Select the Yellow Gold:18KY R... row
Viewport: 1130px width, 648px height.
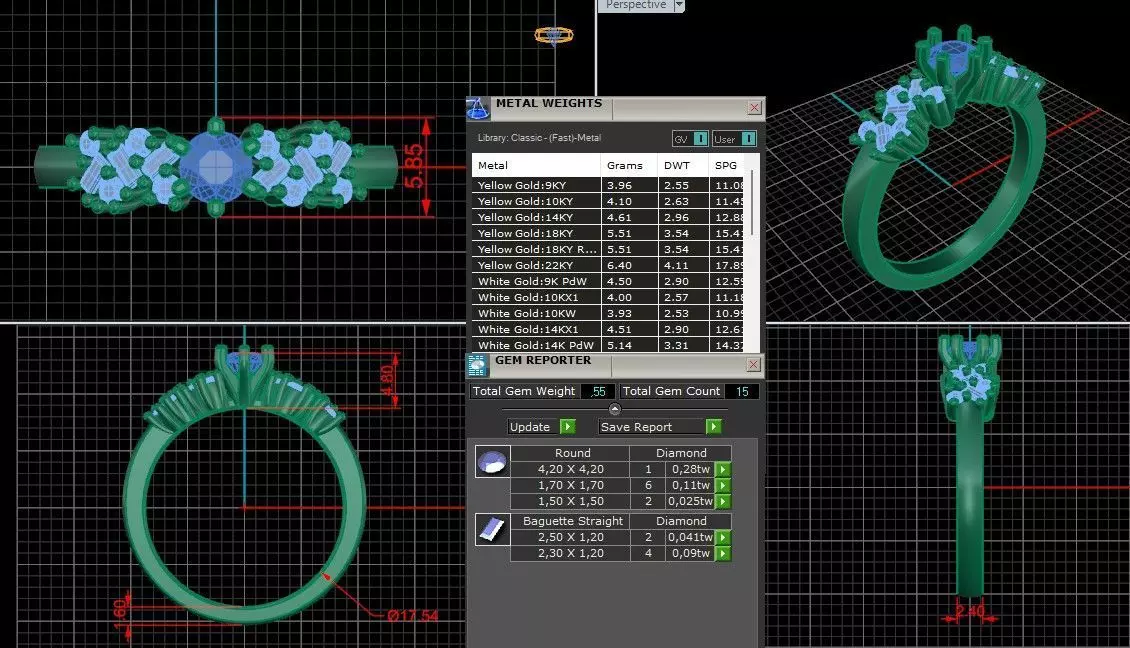[608, 249]
